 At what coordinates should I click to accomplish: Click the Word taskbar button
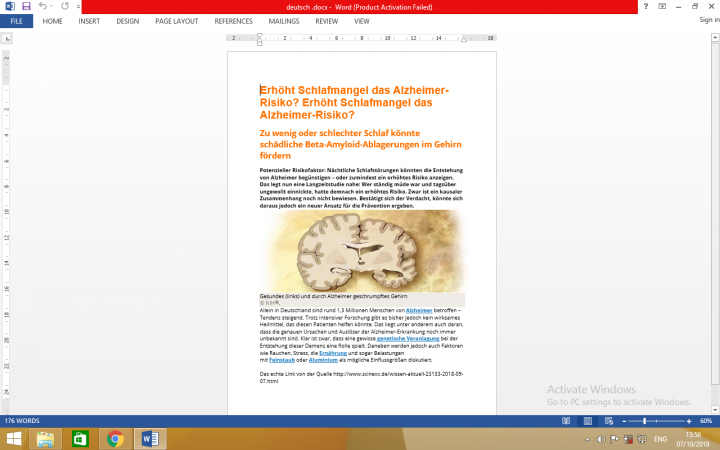click(150, 439)
